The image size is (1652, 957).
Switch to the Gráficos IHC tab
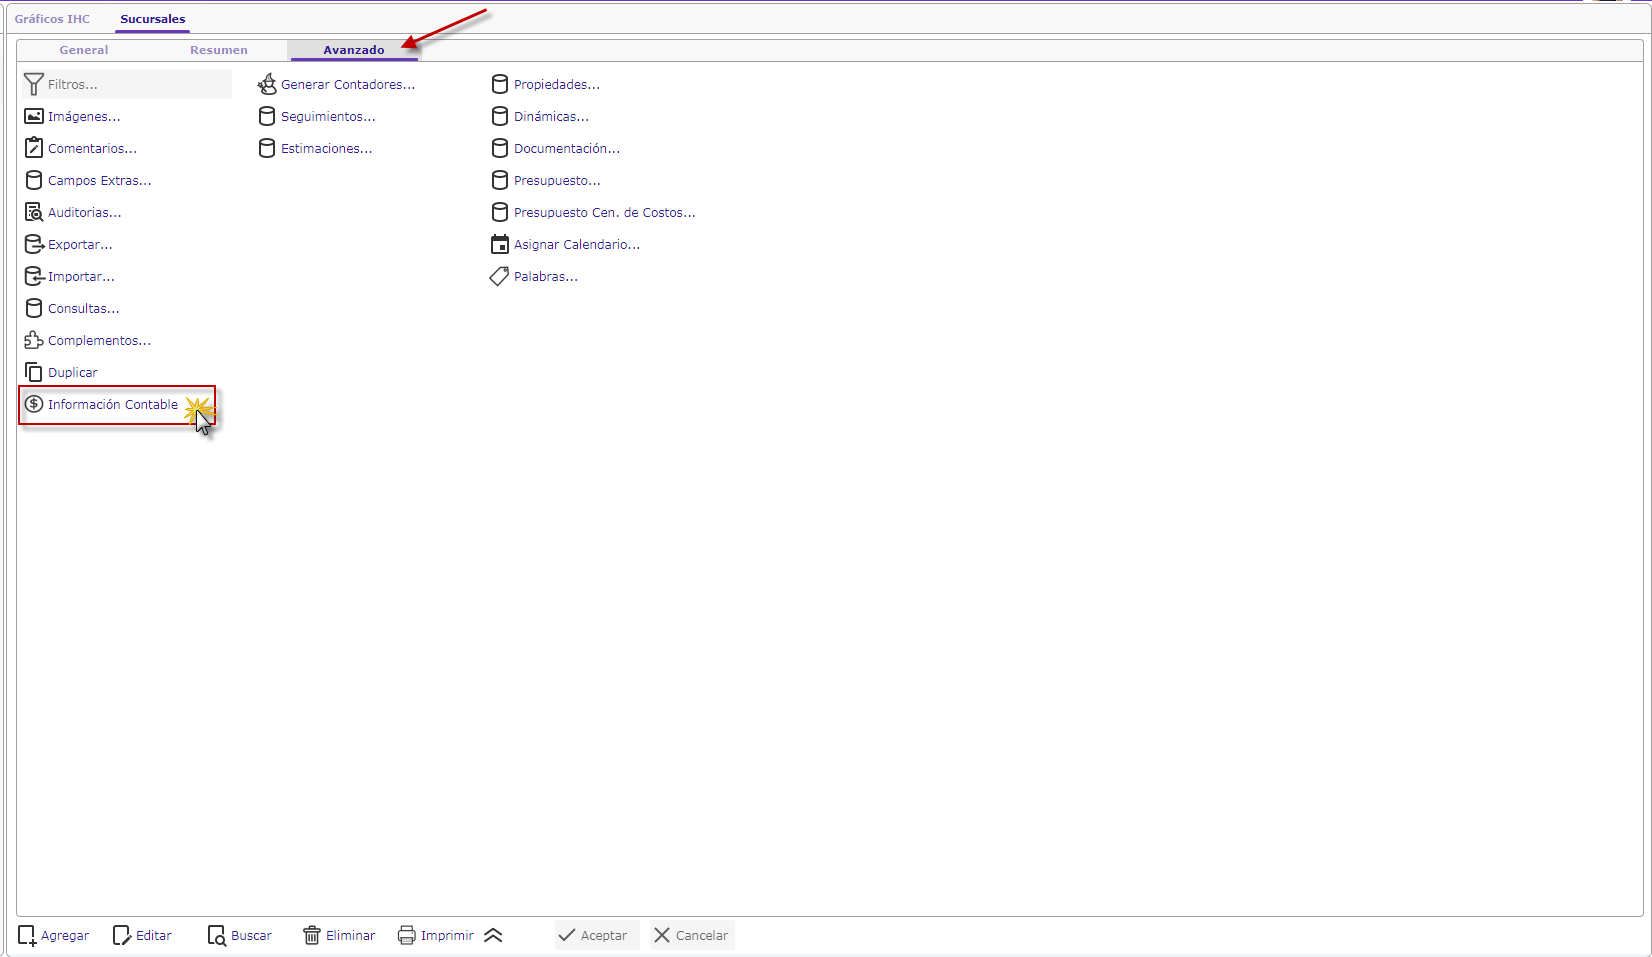click(52, 19)
